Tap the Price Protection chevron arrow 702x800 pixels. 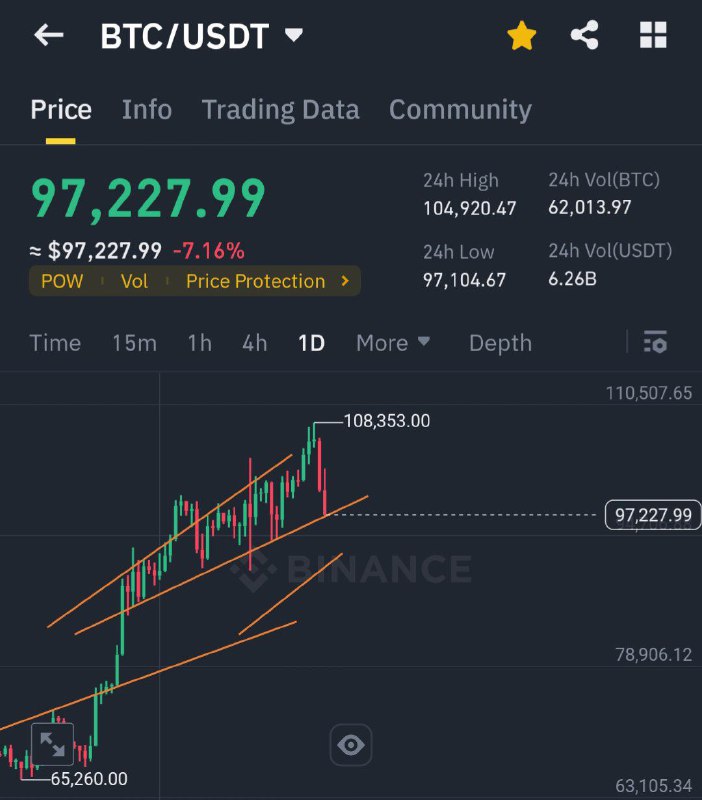pos(345,281)
